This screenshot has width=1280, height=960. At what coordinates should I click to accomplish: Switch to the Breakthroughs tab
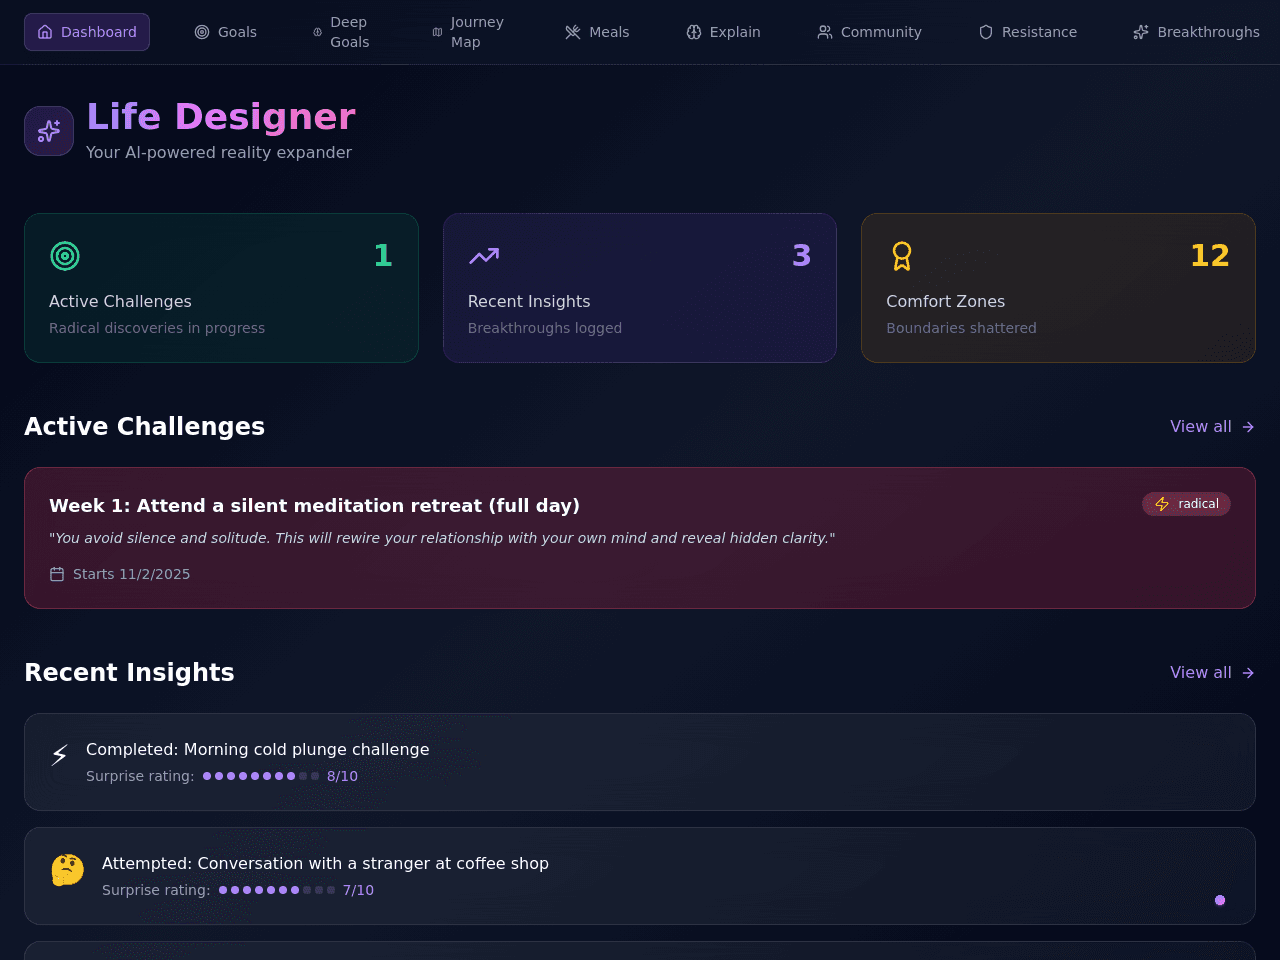click(x=1196, y=32)
